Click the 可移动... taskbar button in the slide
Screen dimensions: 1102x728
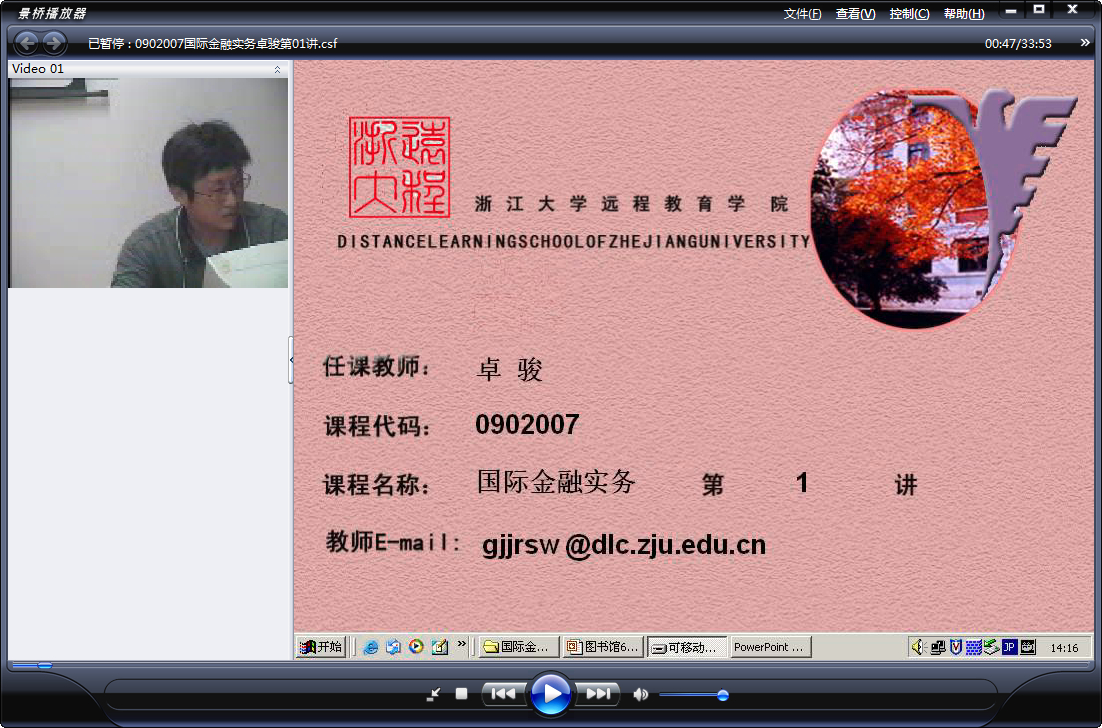pos(687,647)
